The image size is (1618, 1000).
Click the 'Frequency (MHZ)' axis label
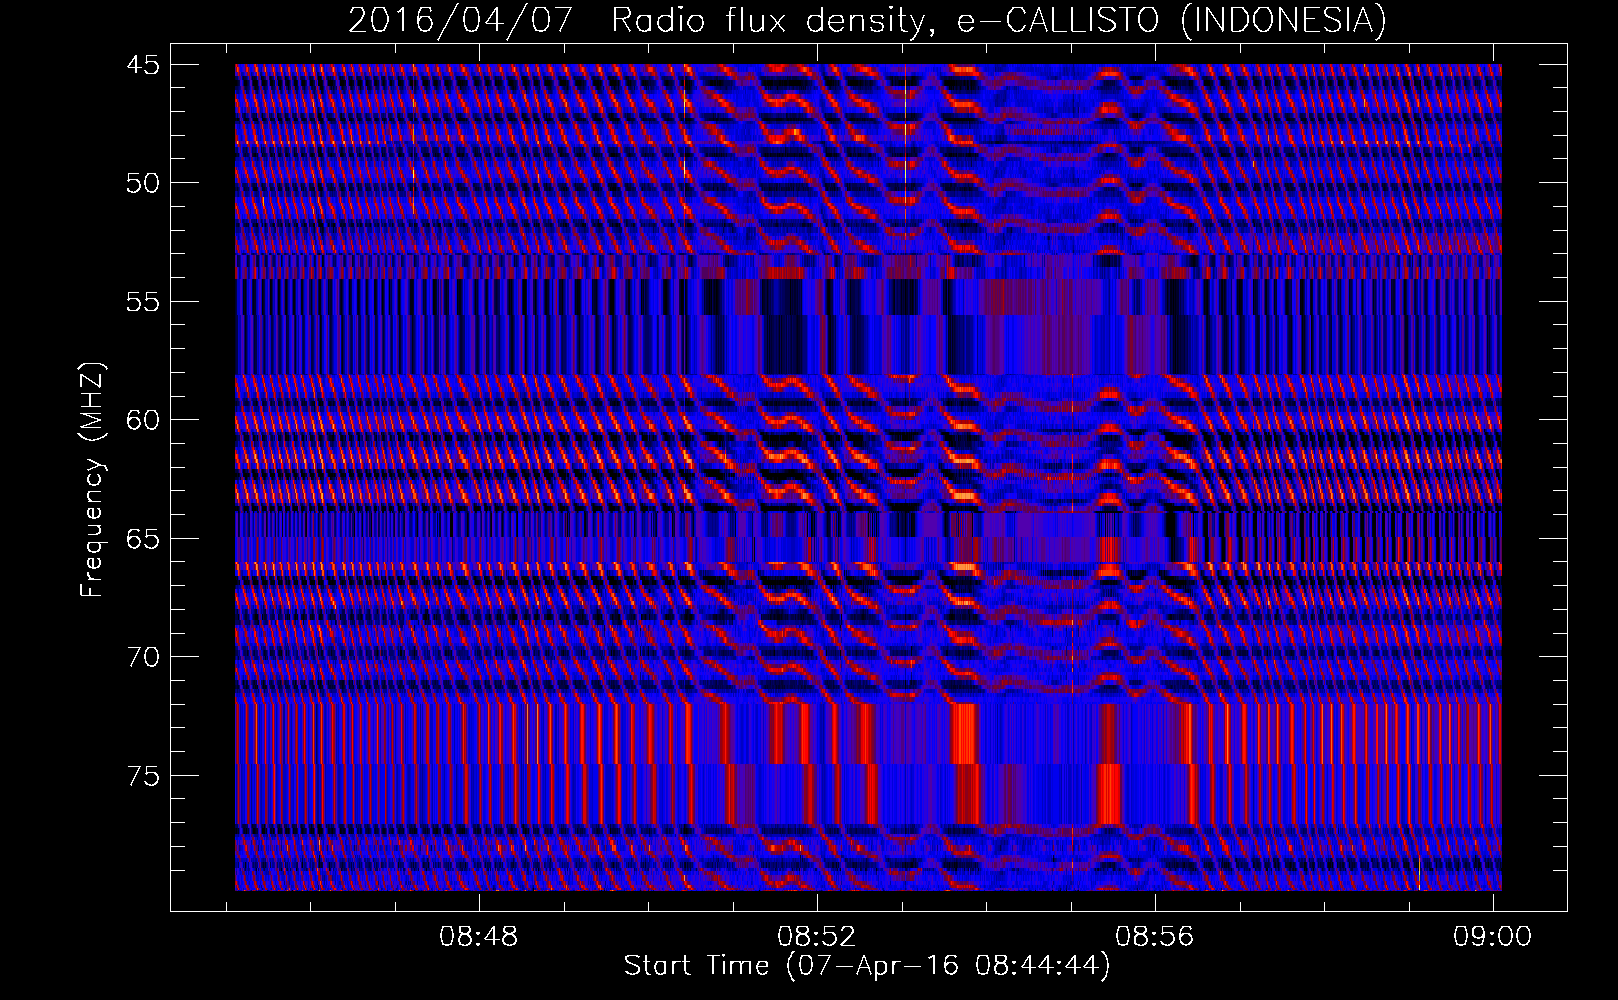92,480
